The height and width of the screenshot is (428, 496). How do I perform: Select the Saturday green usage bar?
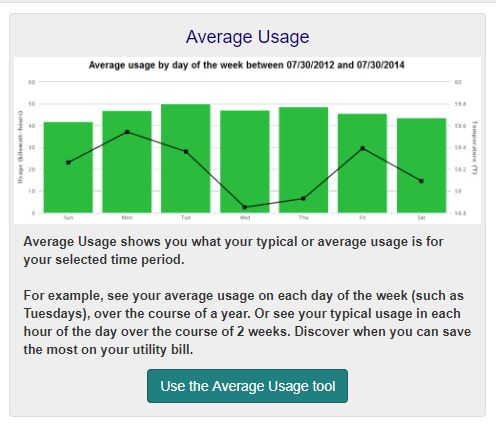[x=421, y=165]
